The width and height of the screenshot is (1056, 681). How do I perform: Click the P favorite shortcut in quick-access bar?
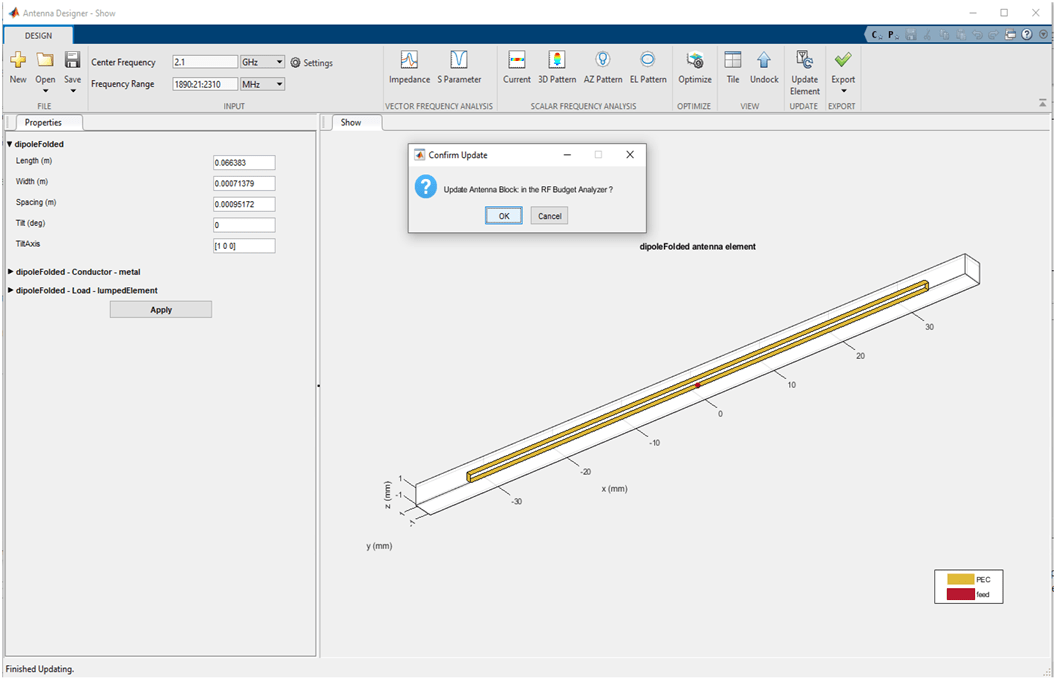(x=892, y=34)
